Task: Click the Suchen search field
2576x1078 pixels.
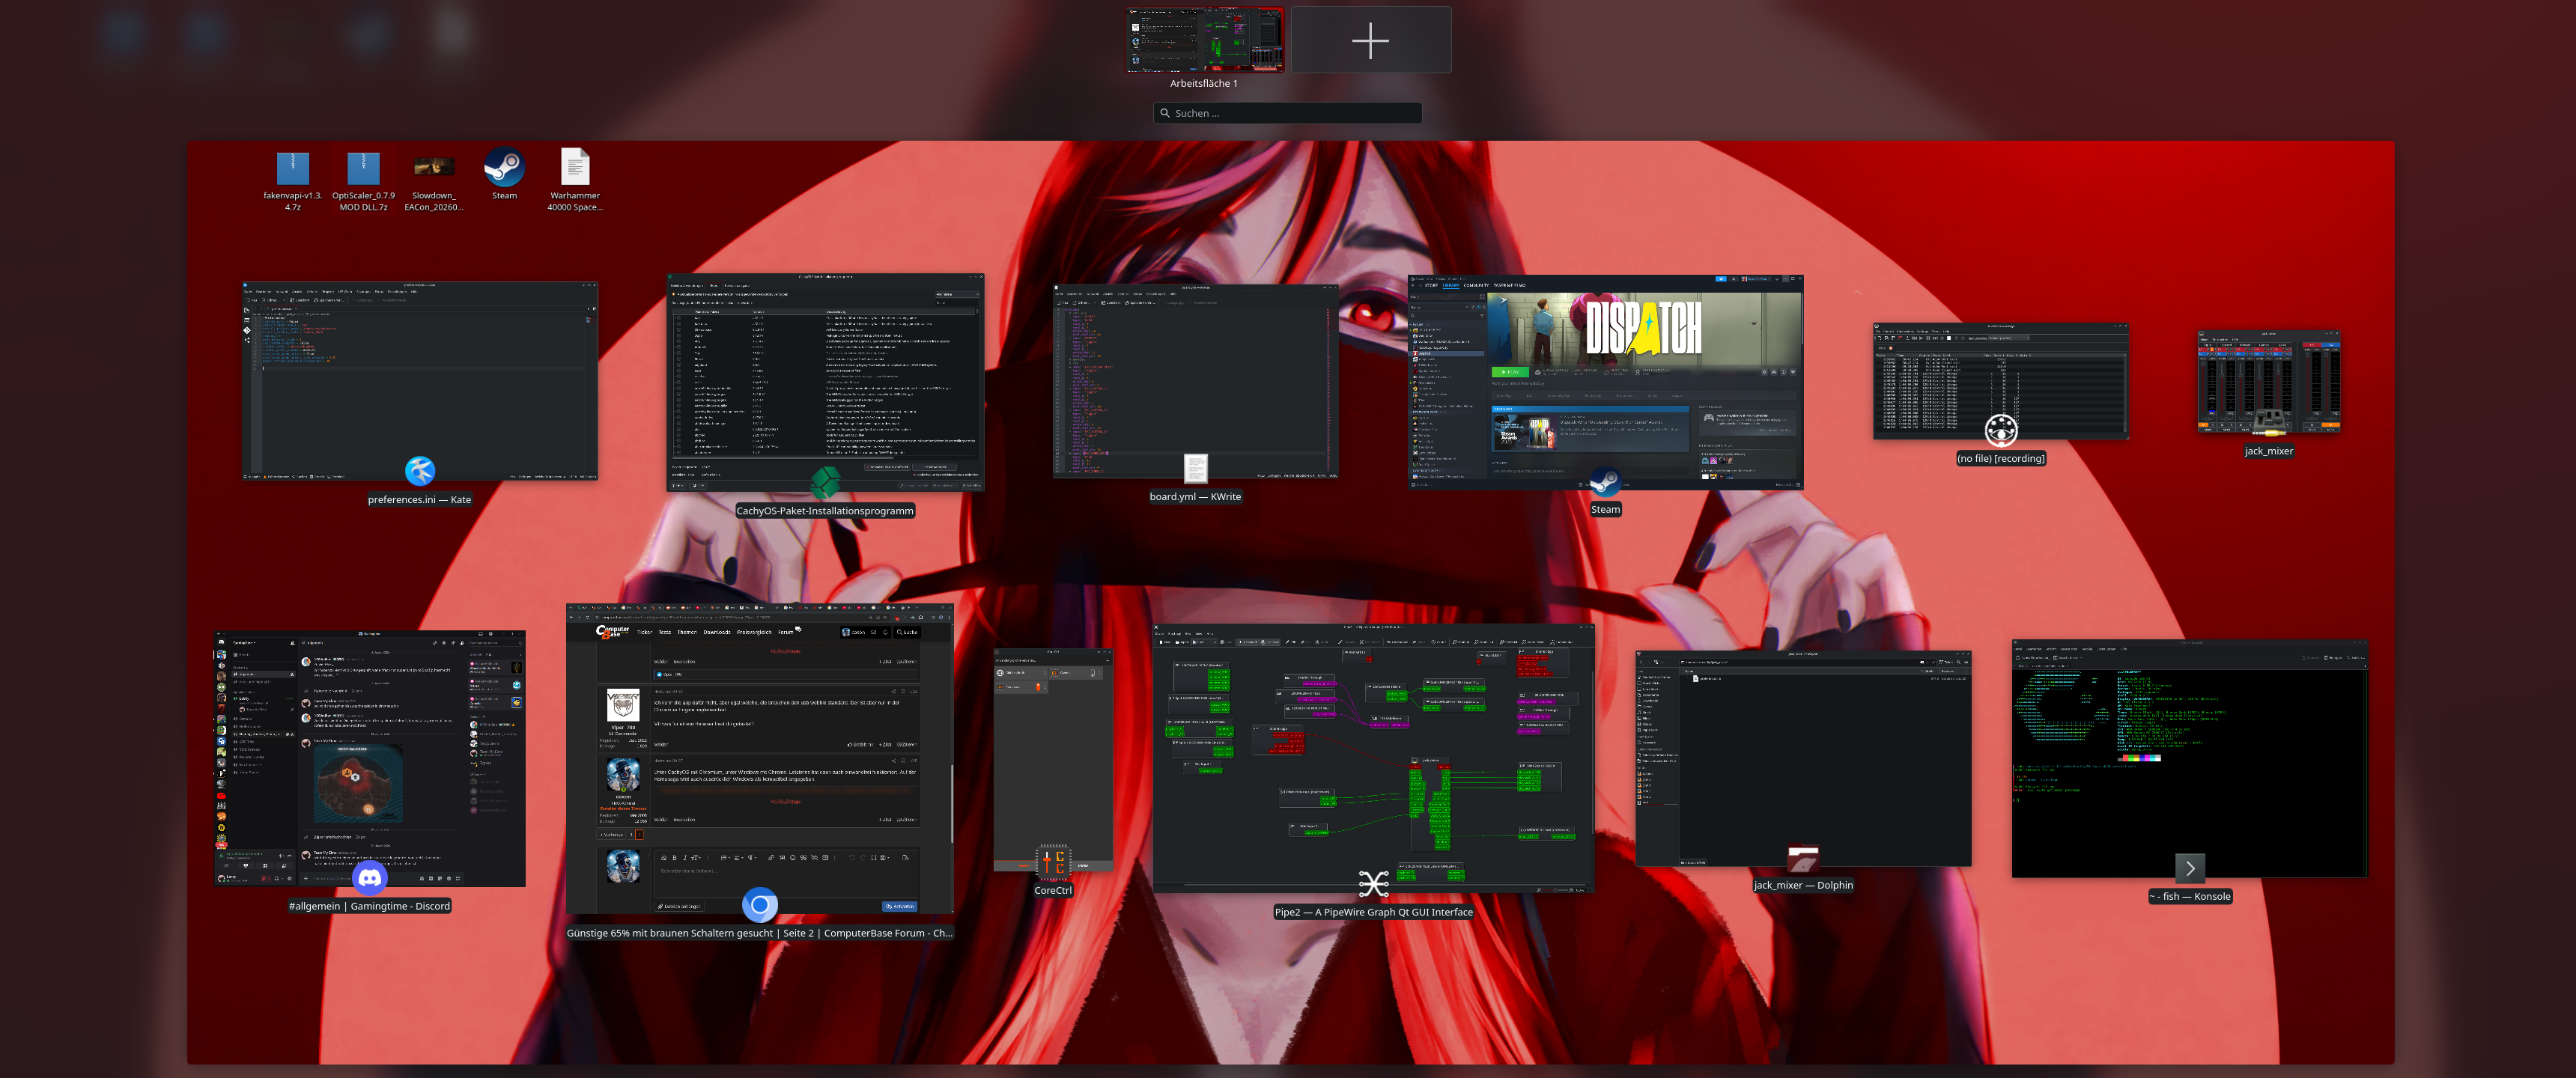Action: (x=1287, y=113)
